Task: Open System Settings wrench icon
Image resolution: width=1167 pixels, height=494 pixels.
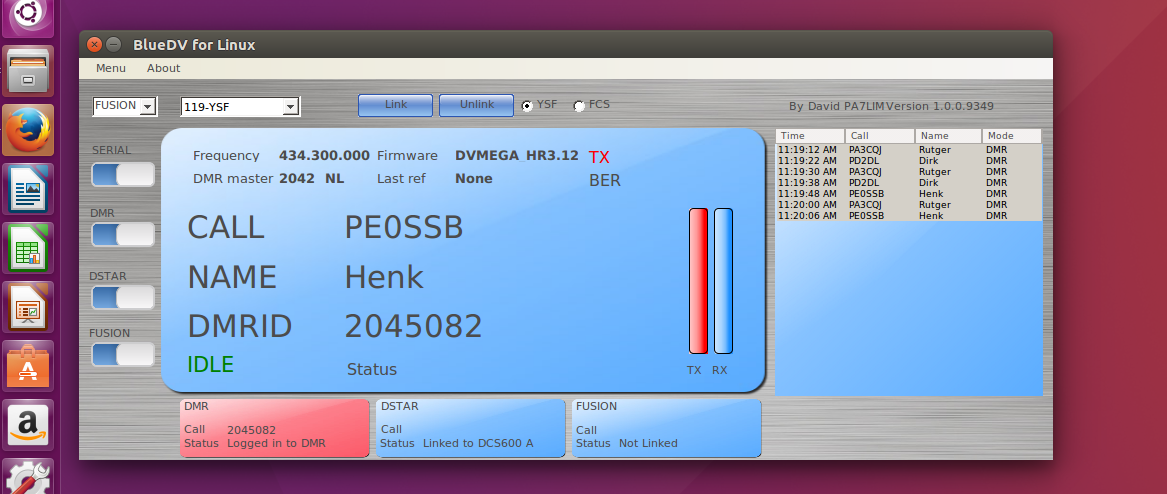Action: point(28,476)
